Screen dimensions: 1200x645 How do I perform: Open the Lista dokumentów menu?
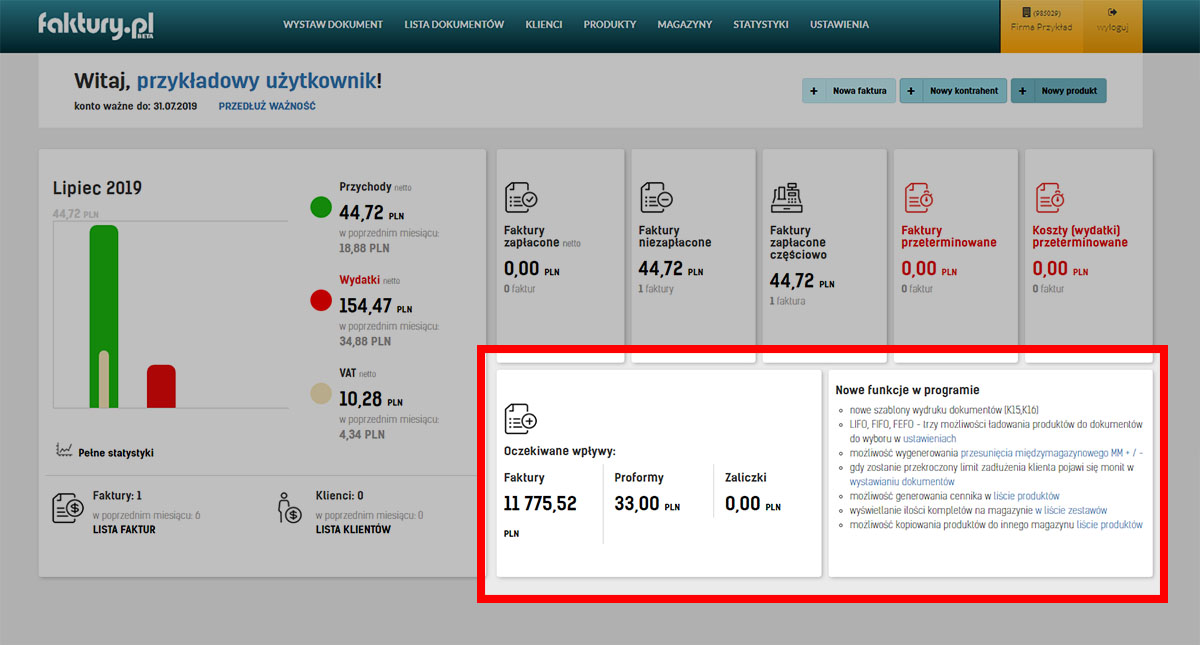[454, 25]
